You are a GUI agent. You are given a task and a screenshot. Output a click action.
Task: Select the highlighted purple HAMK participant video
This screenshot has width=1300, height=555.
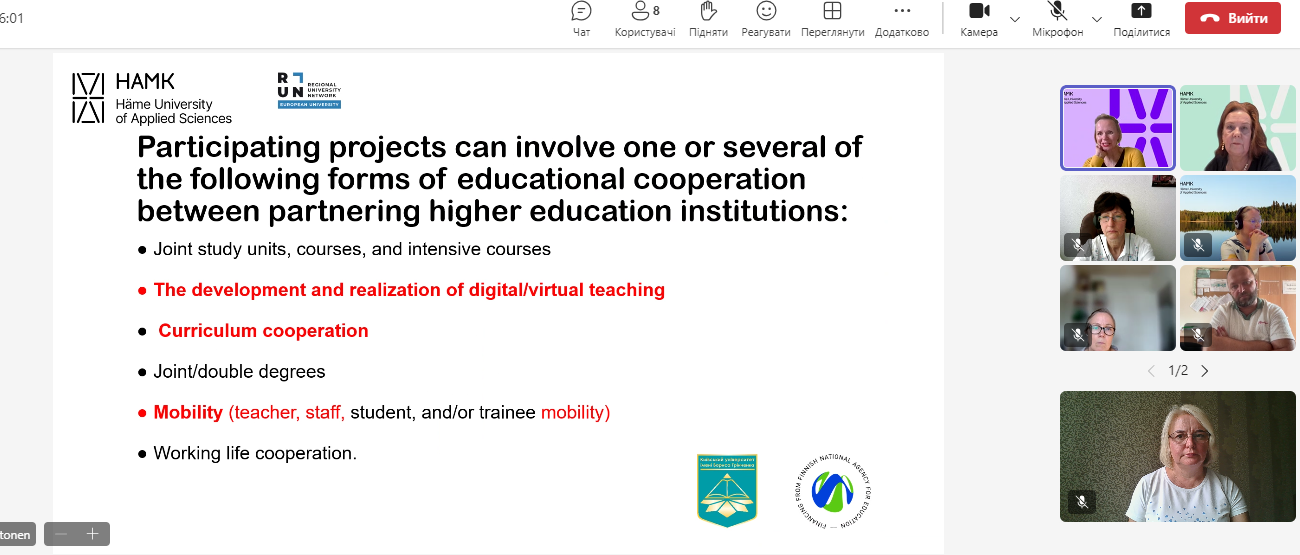1117,128
